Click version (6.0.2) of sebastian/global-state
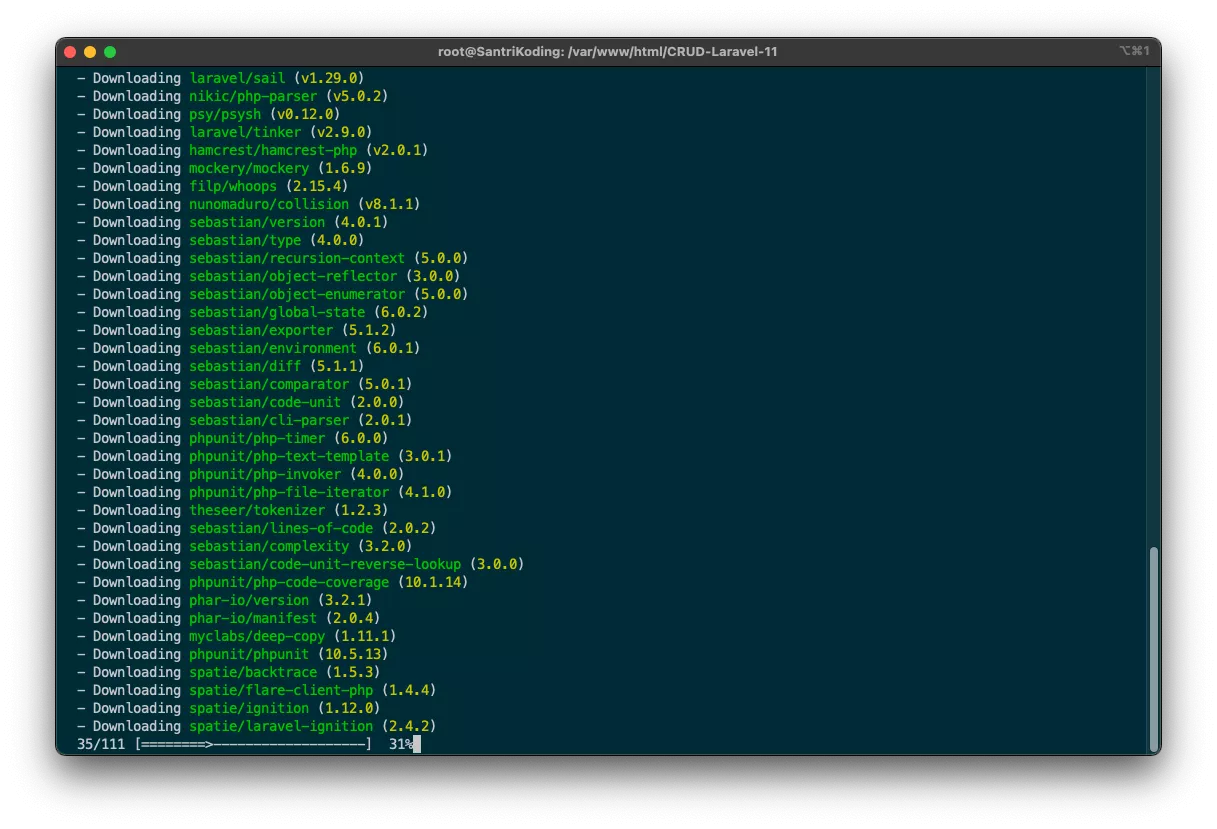Screen dimensions: 1217x829 401,312
